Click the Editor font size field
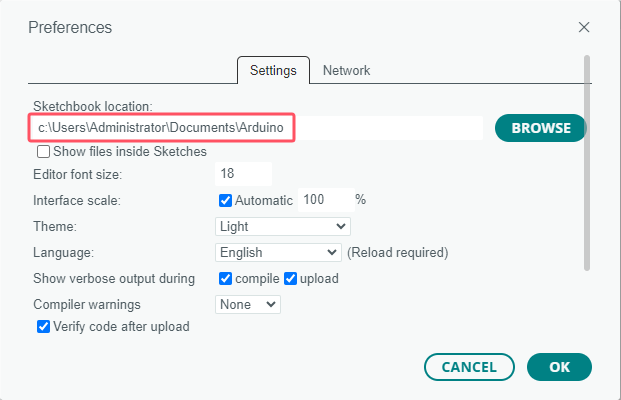 pyautogui.click(x=244, y=174)
